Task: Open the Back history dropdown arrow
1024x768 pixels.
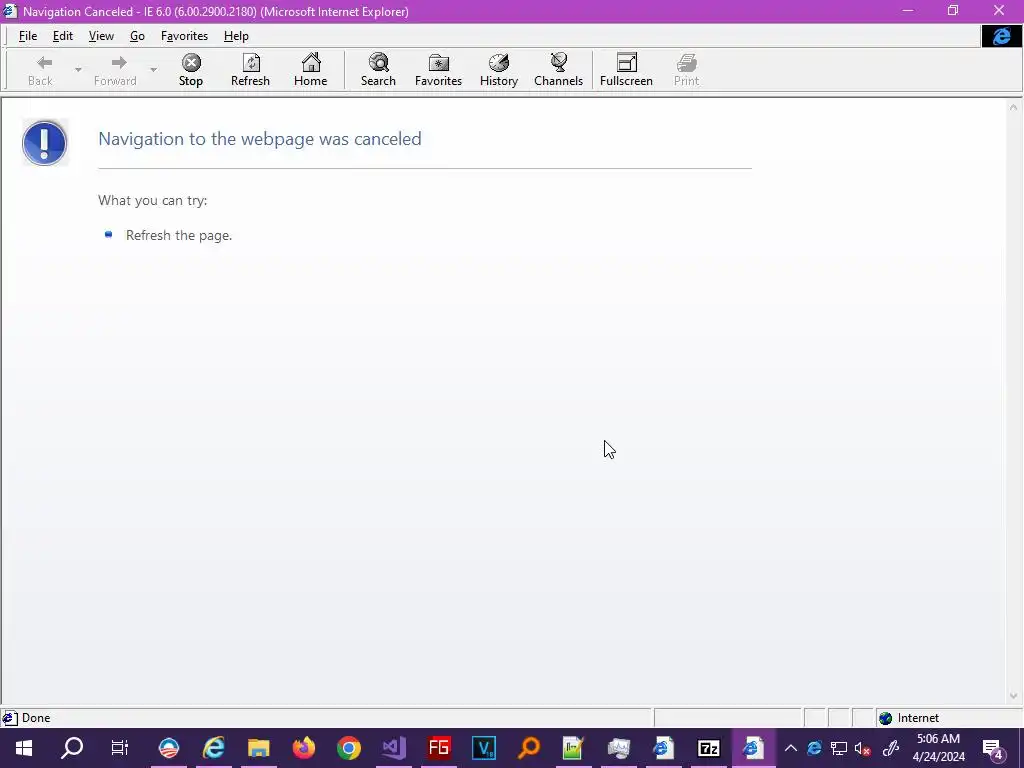Action: pos(78,70)
